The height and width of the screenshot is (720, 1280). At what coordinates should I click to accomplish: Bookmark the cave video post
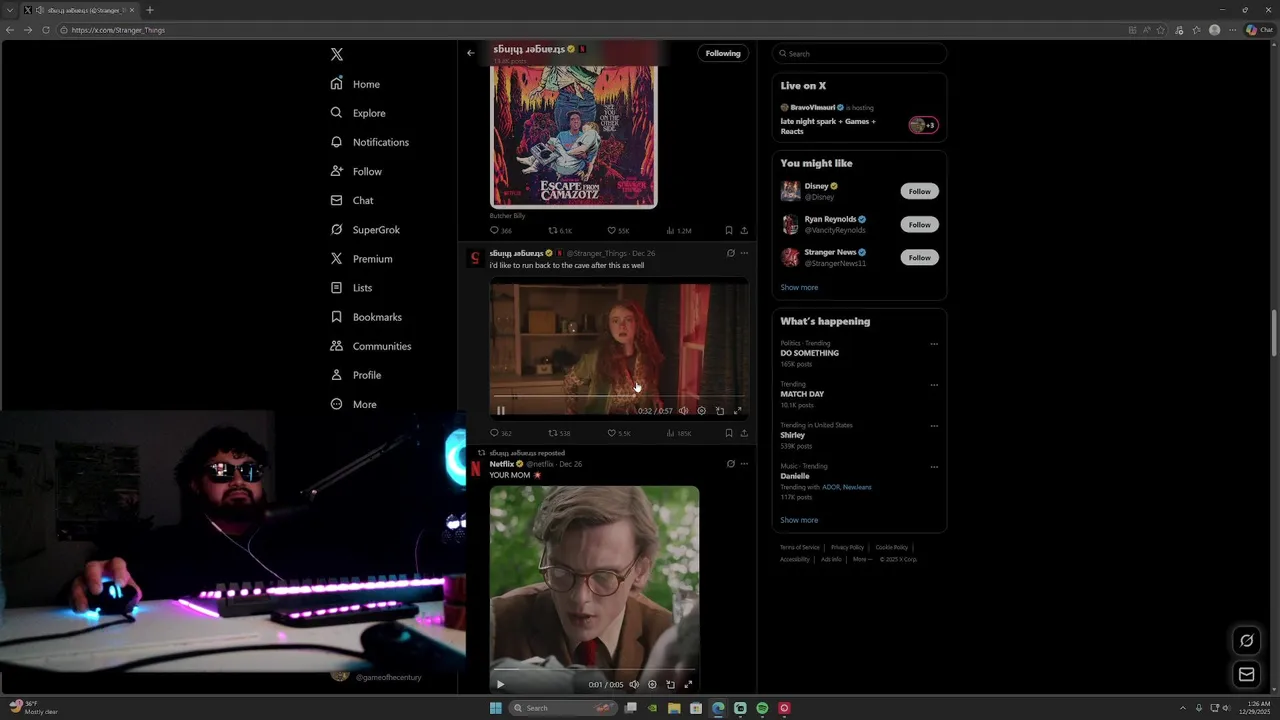point(728,433)
